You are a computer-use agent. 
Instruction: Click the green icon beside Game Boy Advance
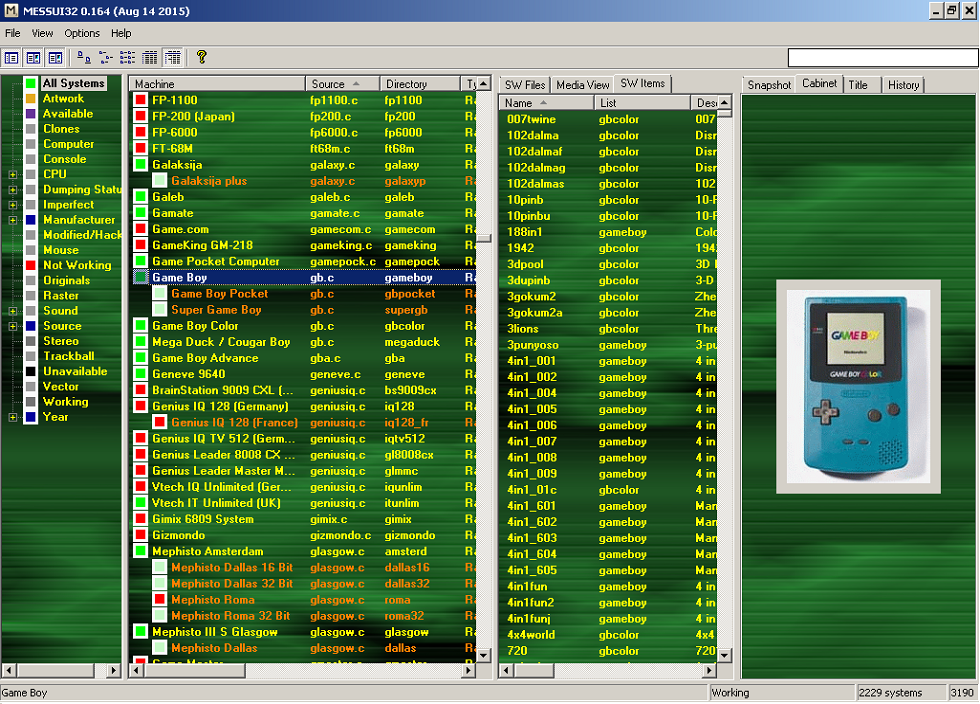click(141, 358)
